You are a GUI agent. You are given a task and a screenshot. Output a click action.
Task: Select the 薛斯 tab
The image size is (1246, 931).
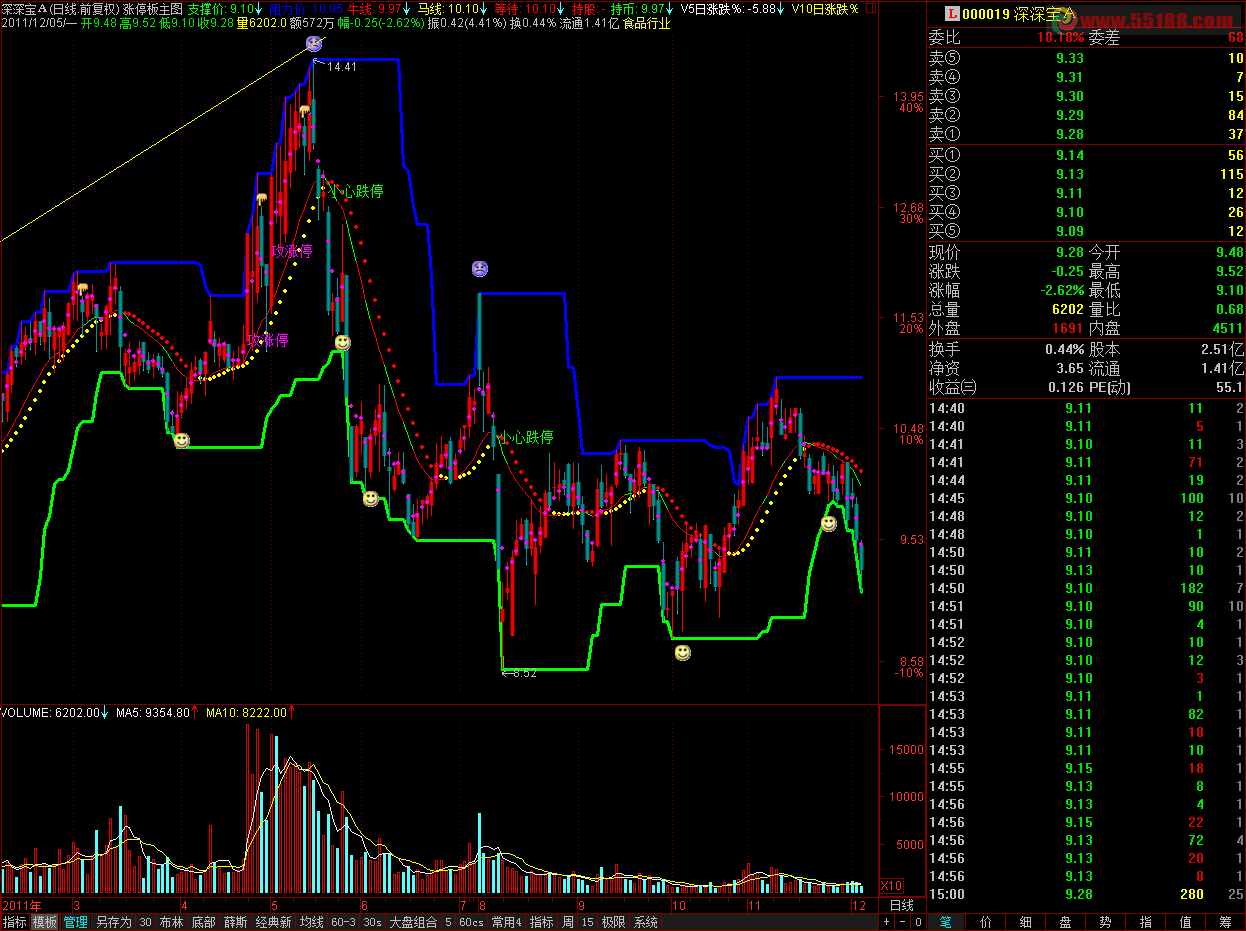pyautogui.click(x=235, y=922)
